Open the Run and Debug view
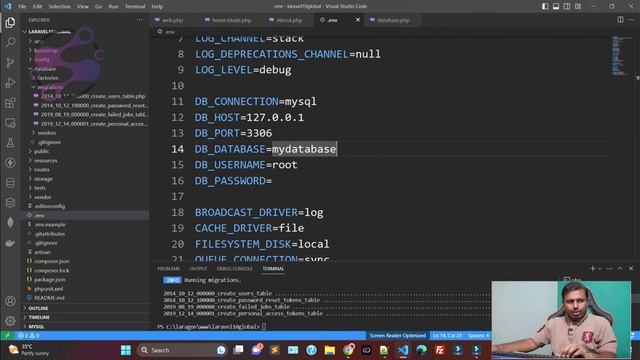 (x=10, y=82)
